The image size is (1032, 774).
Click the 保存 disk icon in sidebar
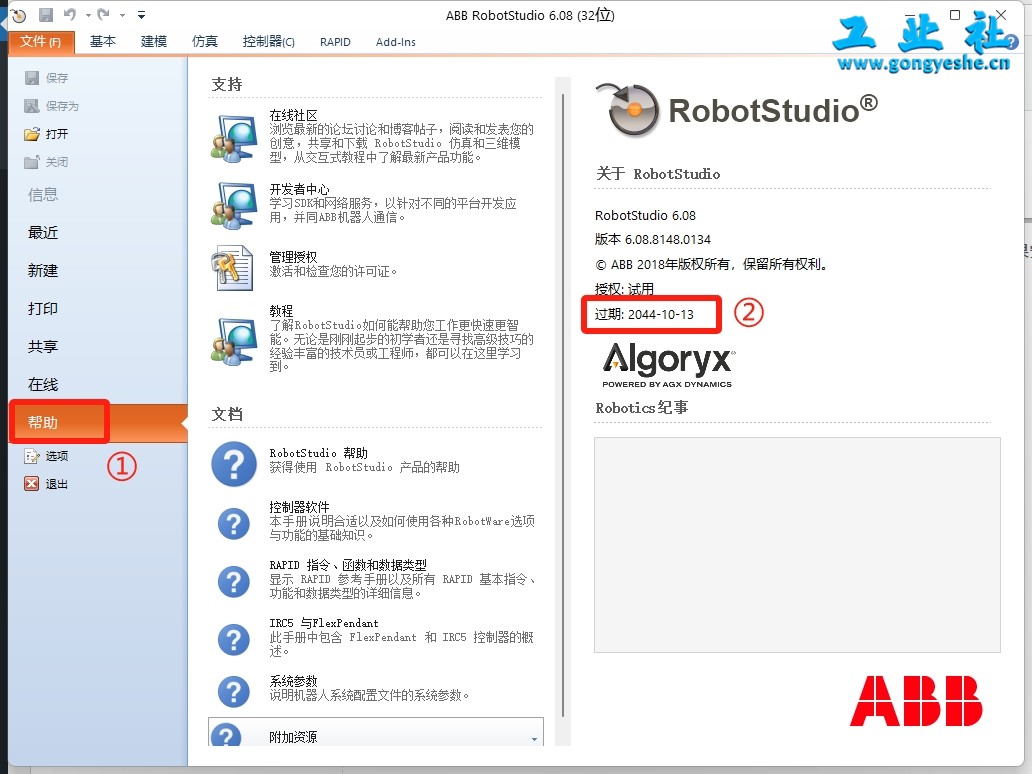pos(32,78)
